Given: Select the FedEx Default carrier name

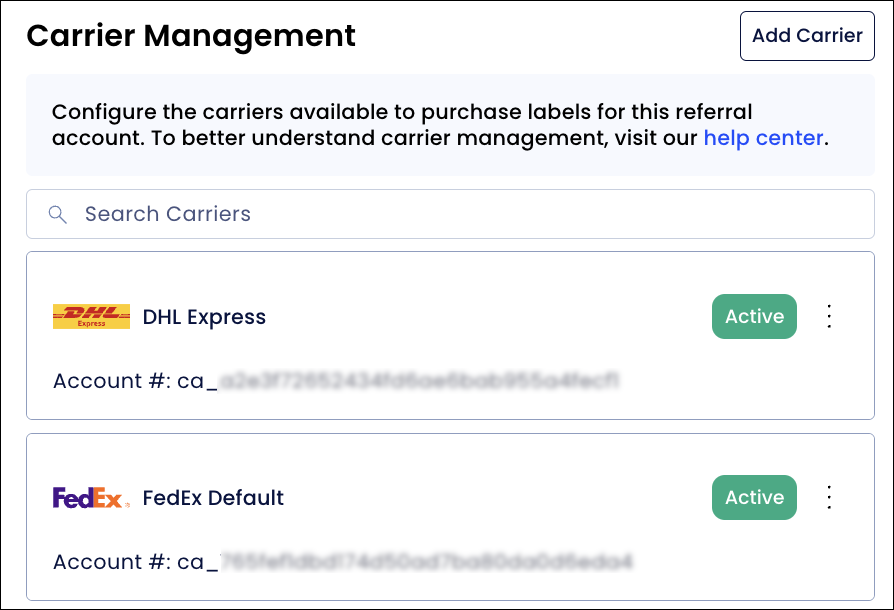Looking at the screenshot, I should click(x=213, y=498).
